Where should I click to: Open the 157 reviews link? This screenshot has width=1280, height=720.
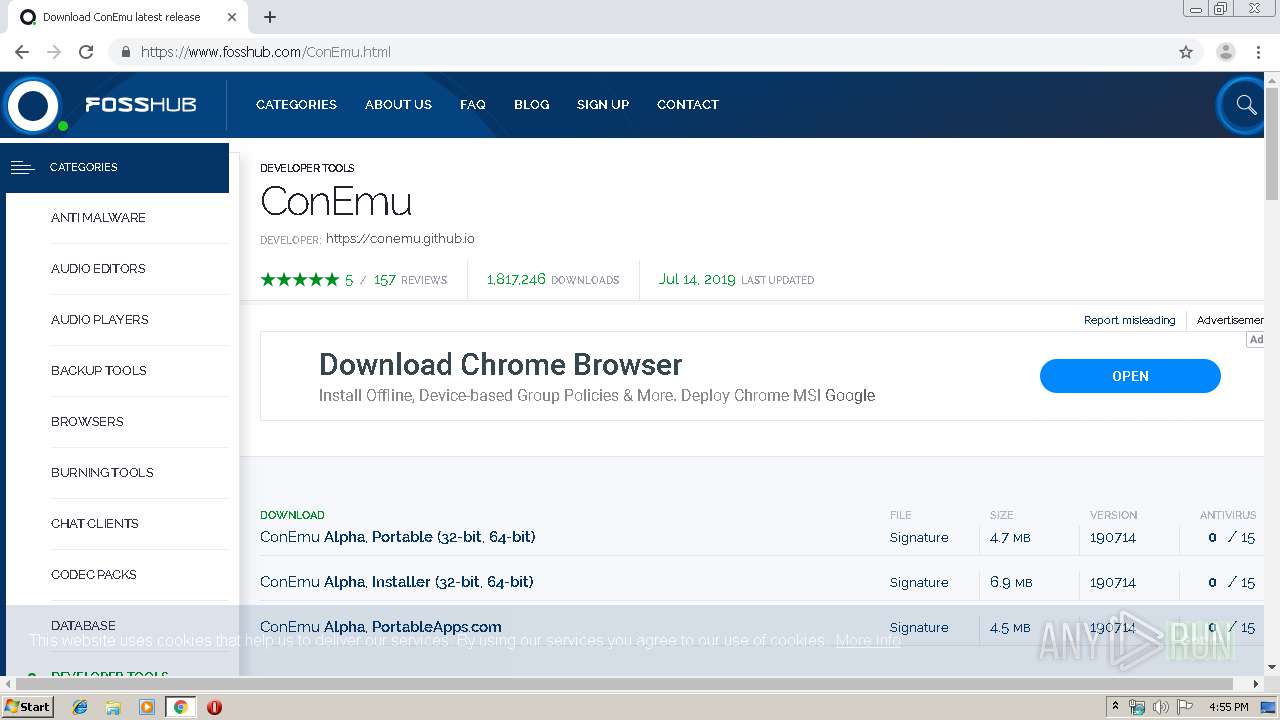point(410,280)
